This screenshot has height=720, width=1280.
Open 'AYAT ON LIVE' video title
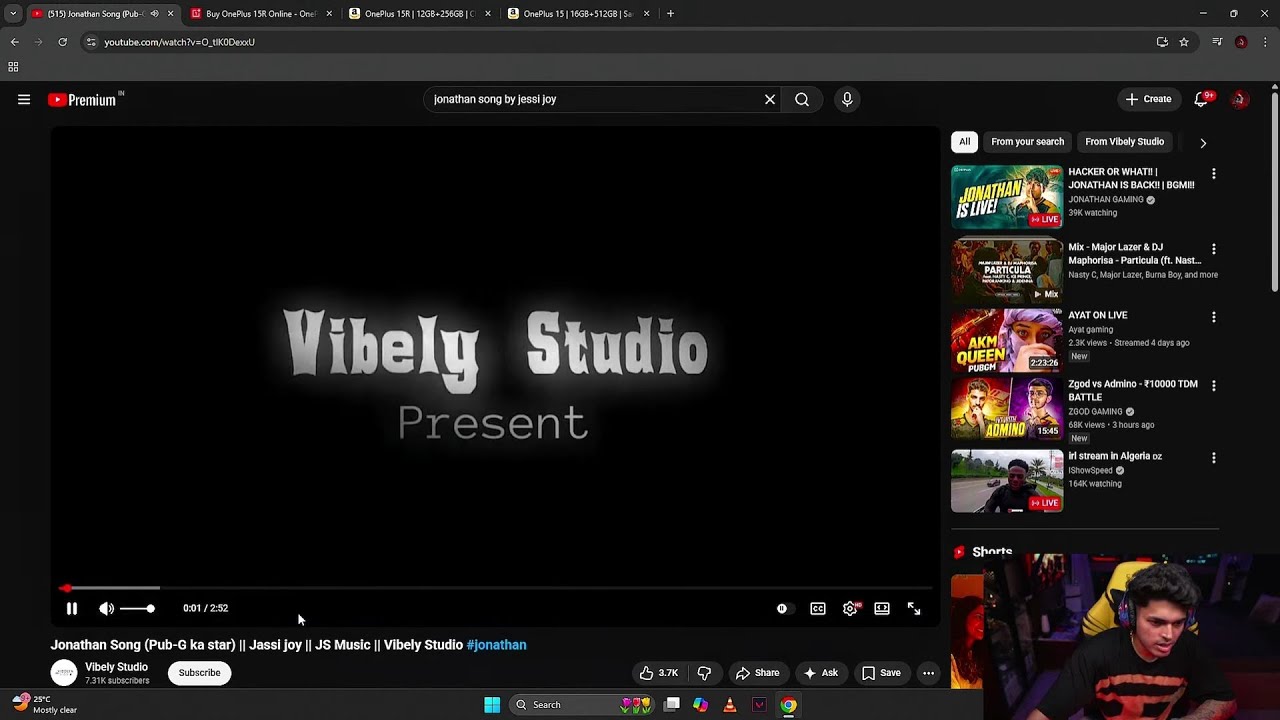(1097, 315)
